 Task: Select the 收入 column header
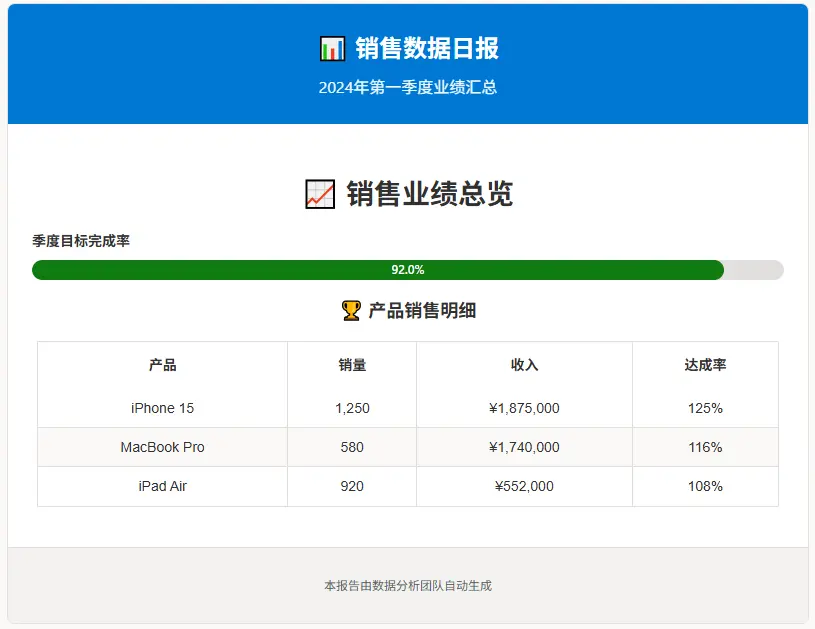(524, 365)
